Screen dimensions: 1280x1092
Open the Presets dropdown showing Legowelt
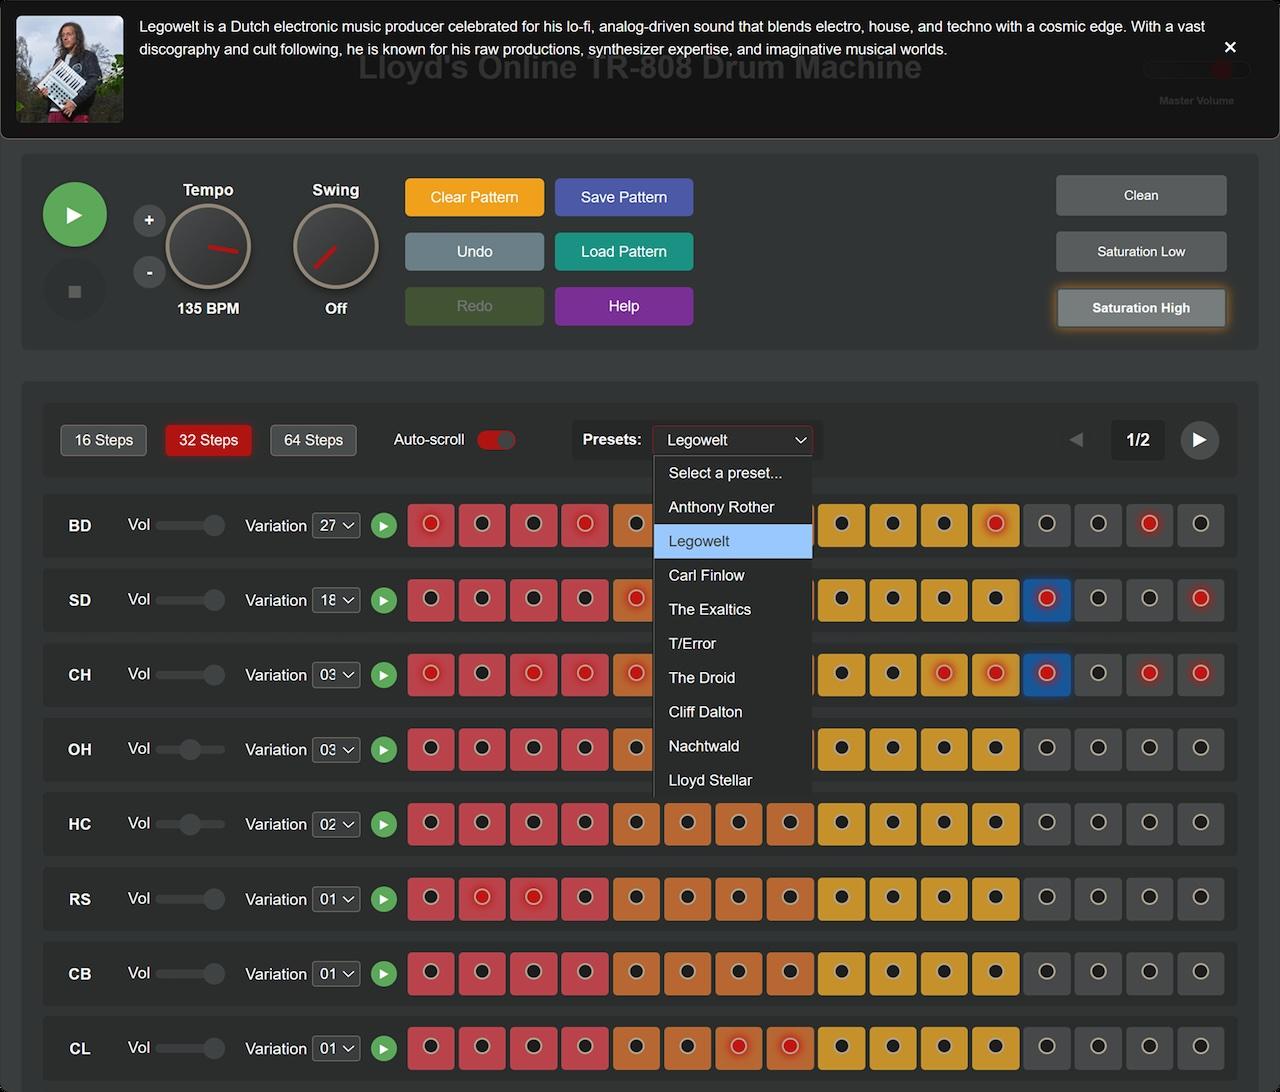pos(733,440)
